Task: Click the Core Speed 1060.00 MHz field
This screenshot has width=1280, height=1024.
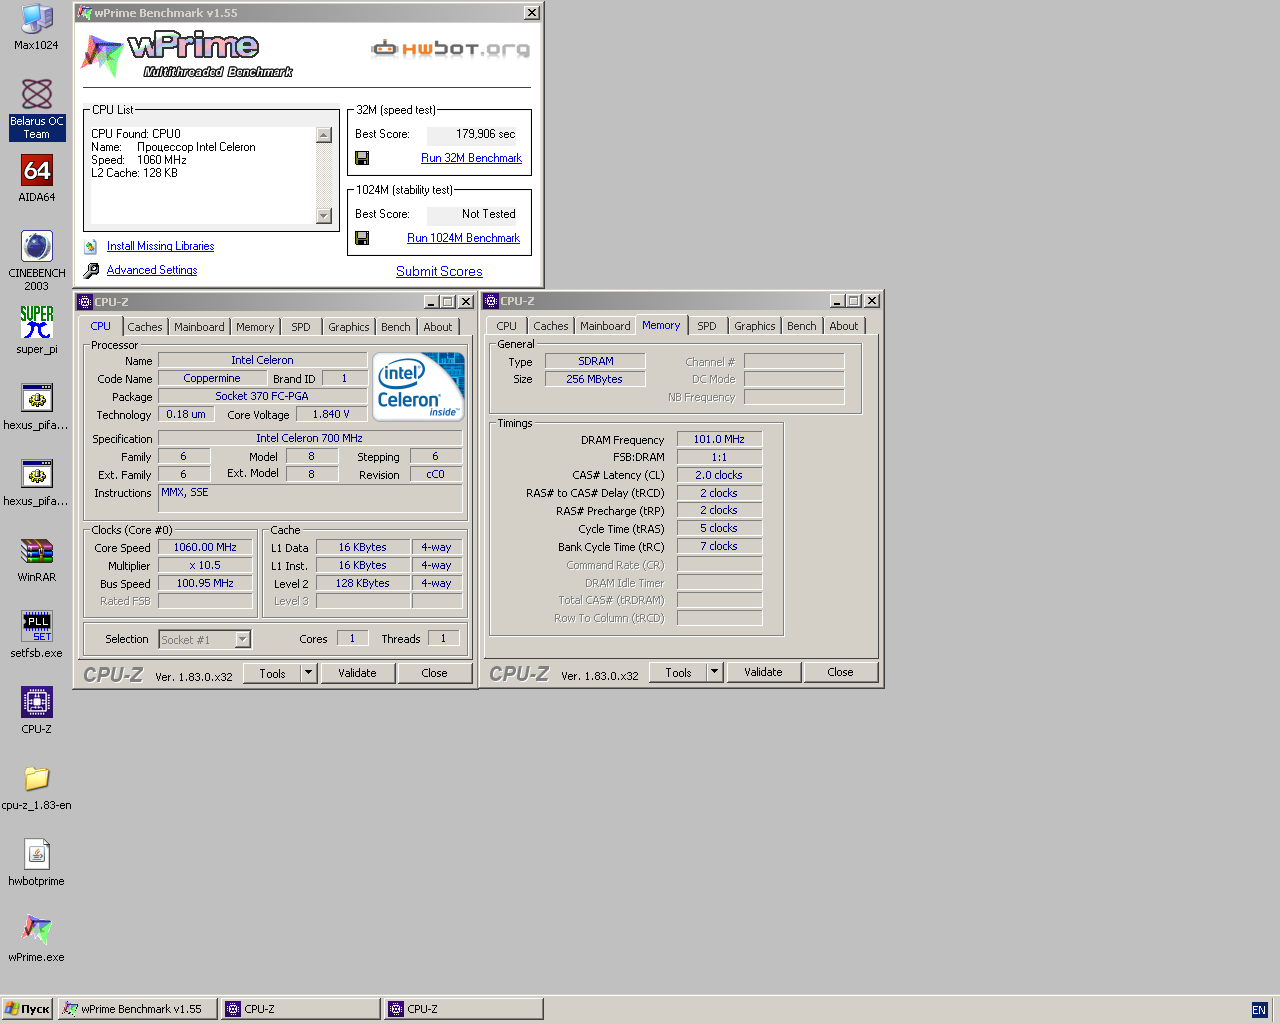Action: [205, 548]
